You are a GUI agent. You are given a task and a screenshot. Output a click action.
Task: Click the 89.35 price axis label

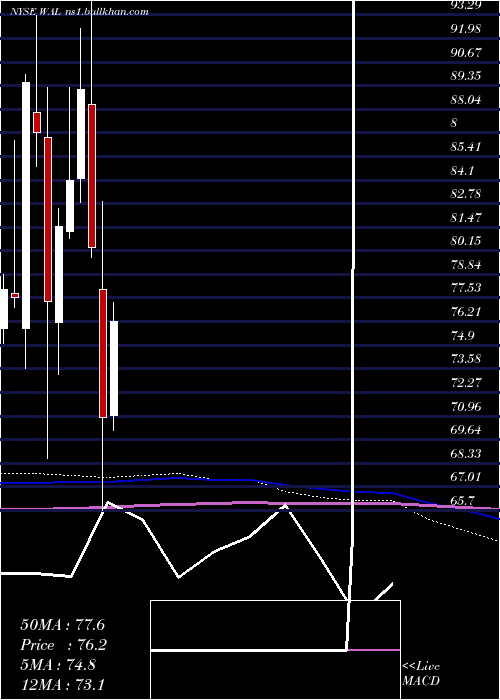pyautogui.click(x=466, y=75)
